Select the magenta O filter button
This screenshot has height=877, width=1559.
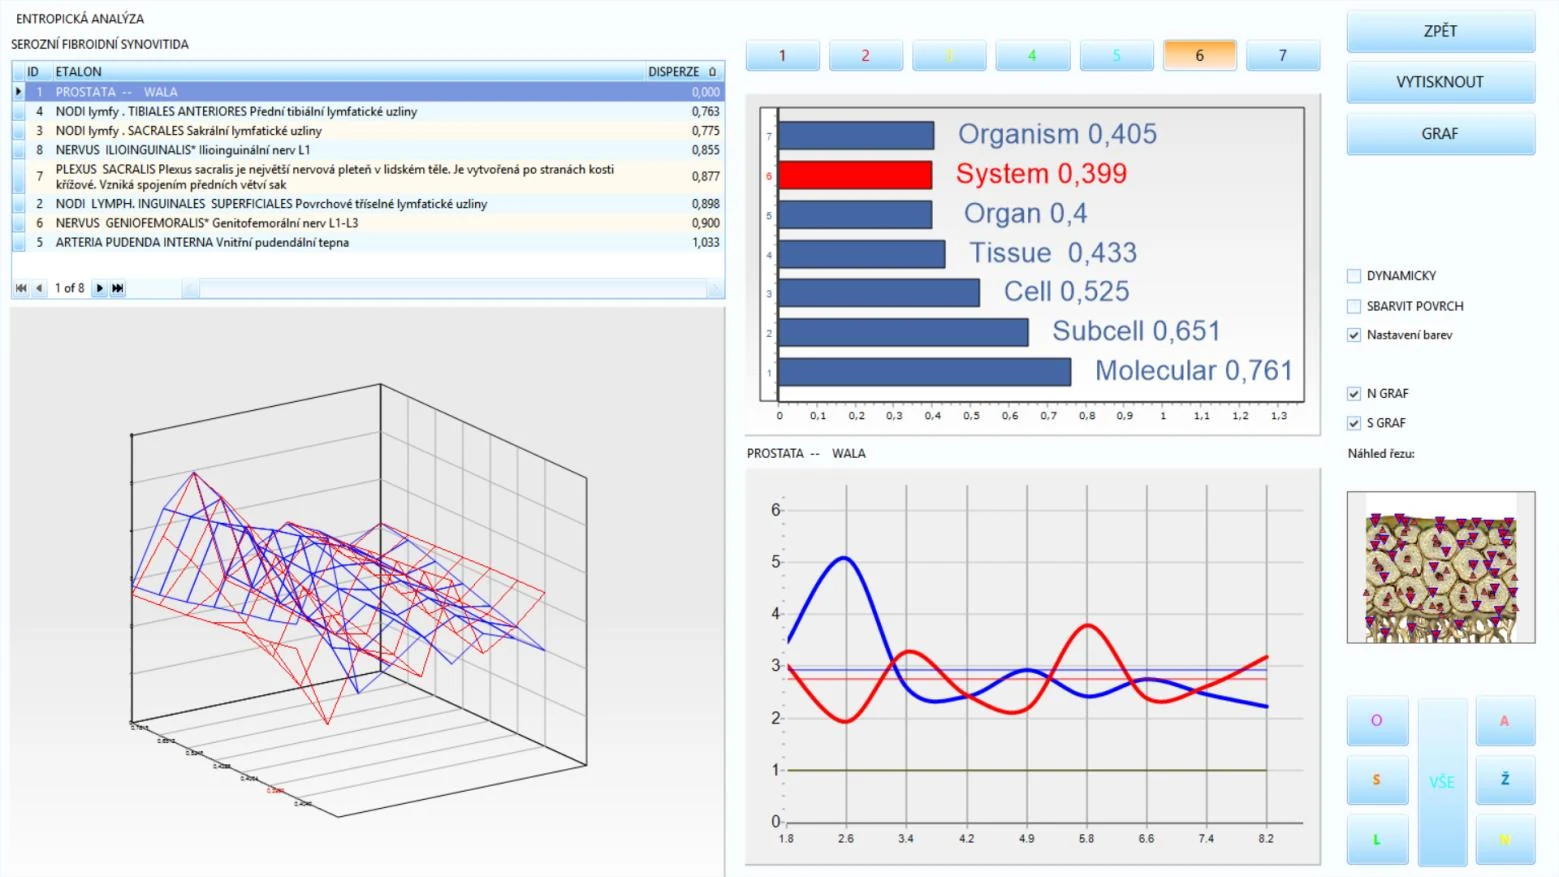[1377, 721]
